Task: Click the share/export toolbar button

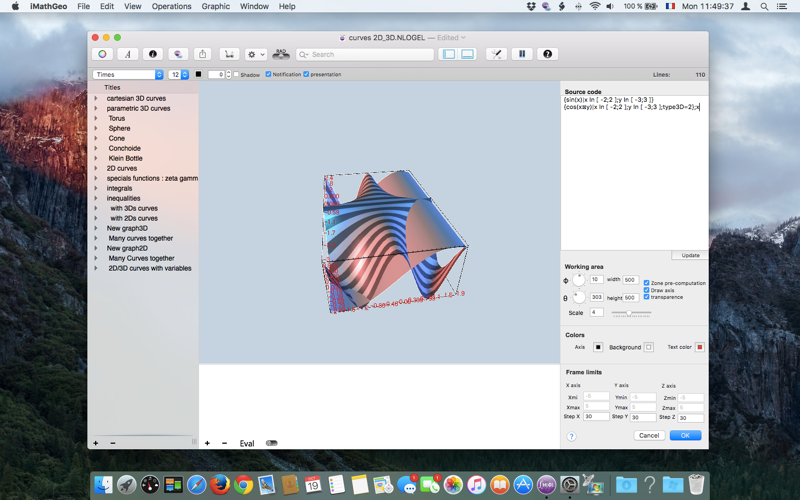Action: pos(203,54)
